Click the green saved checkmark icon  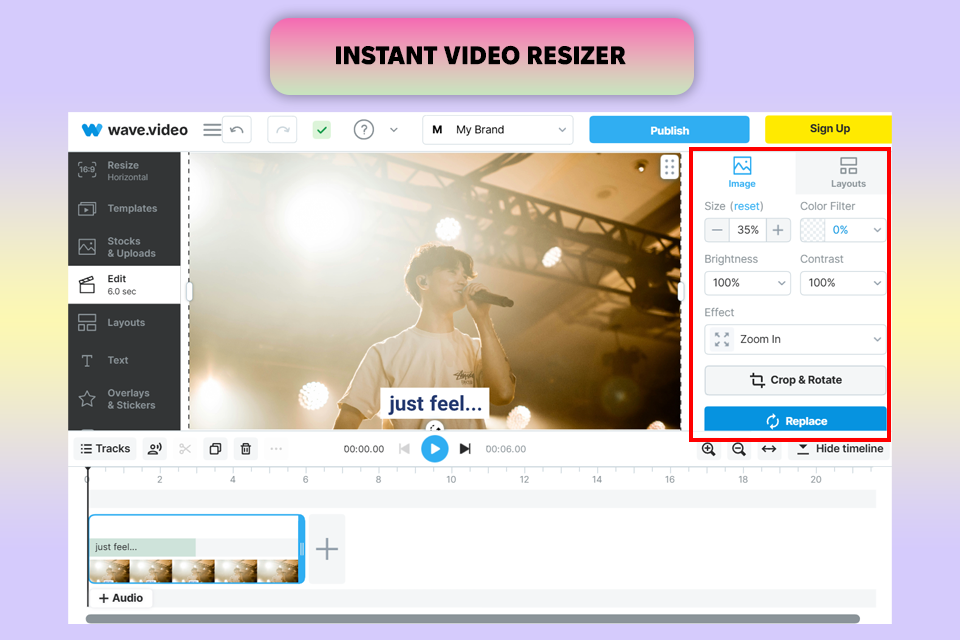[x=322, y=130]
